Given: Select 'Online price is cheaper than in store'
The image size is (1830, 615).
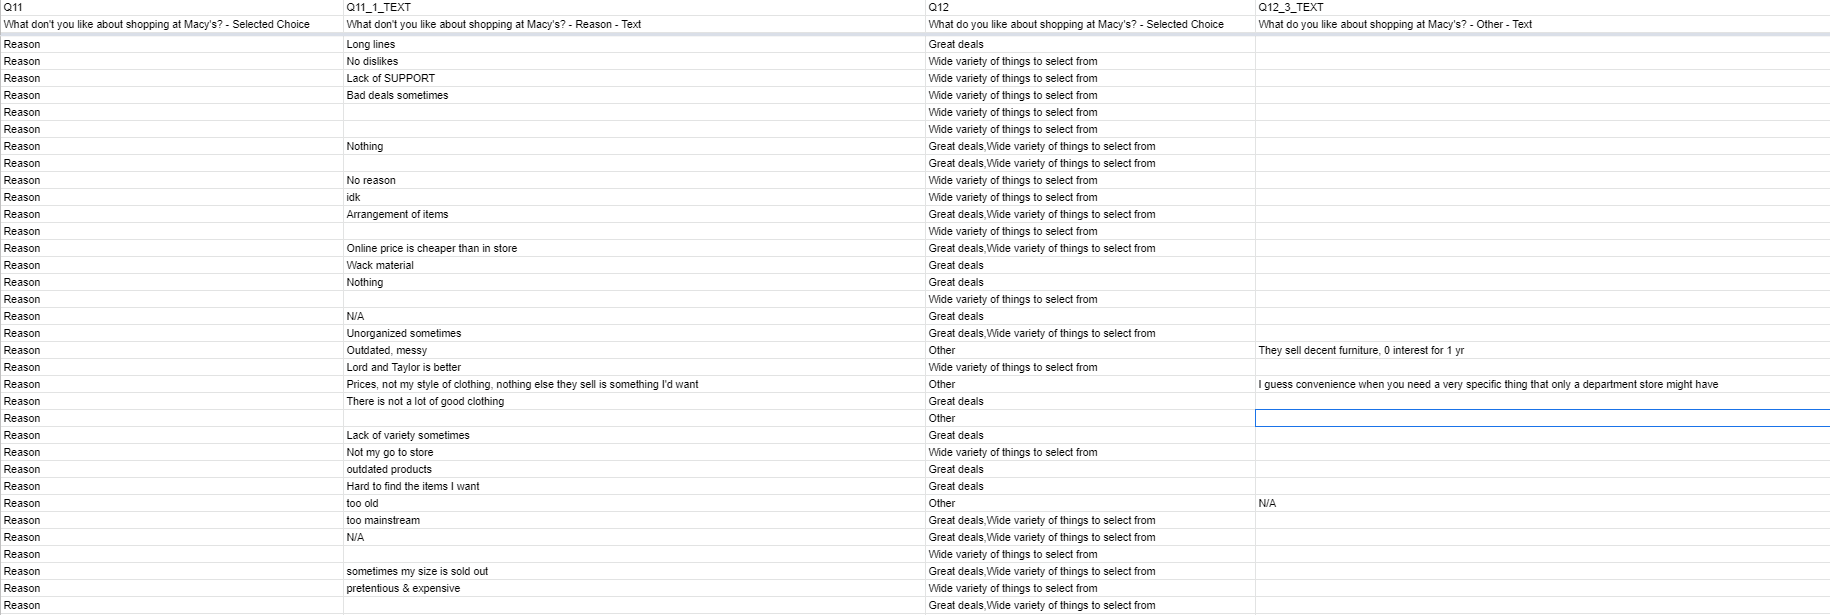Looking at the screenshot, I should [634, 248].
